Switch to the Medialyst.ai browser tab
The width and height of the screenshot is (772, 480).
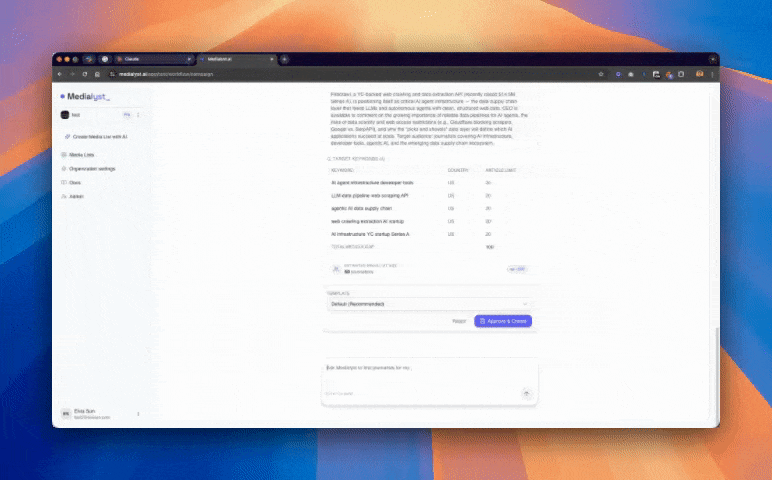[236, 59]
